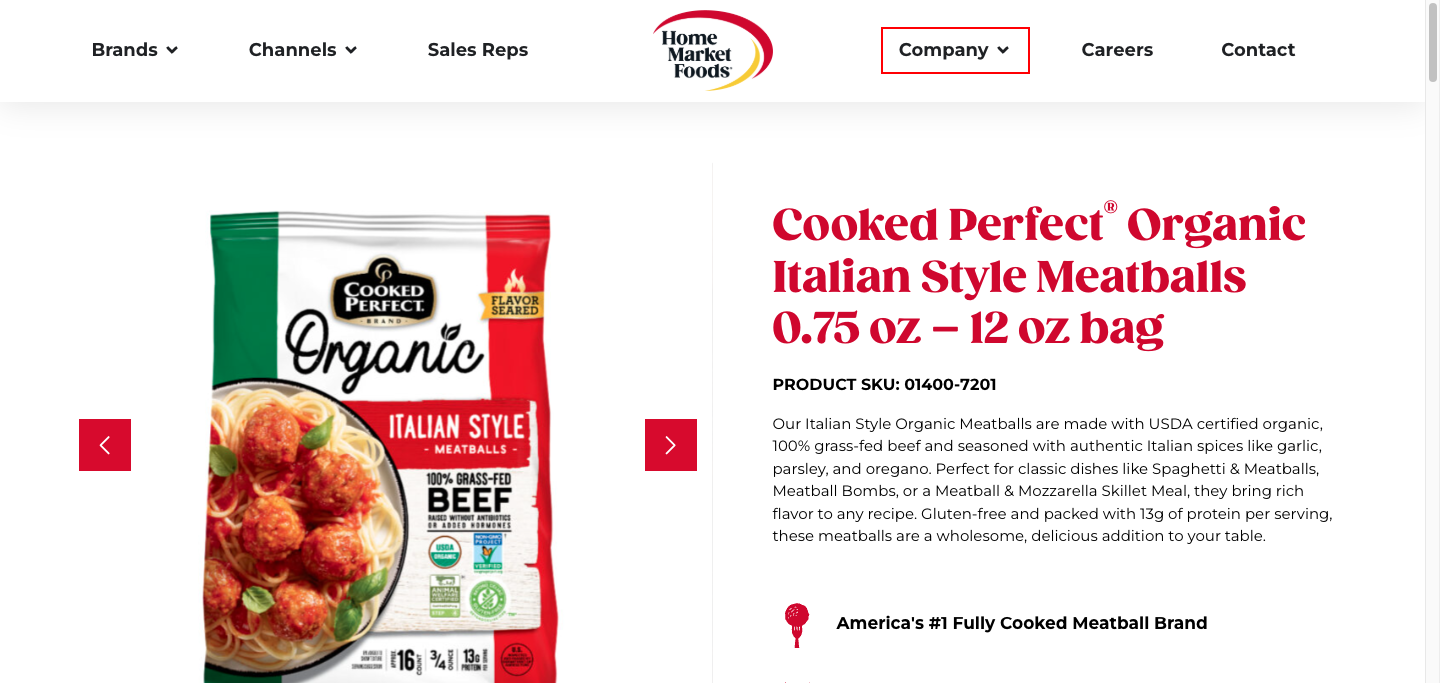Click the Non-GMO Project Verified seal
The image size is (1440, 683).
pos(489,551)
